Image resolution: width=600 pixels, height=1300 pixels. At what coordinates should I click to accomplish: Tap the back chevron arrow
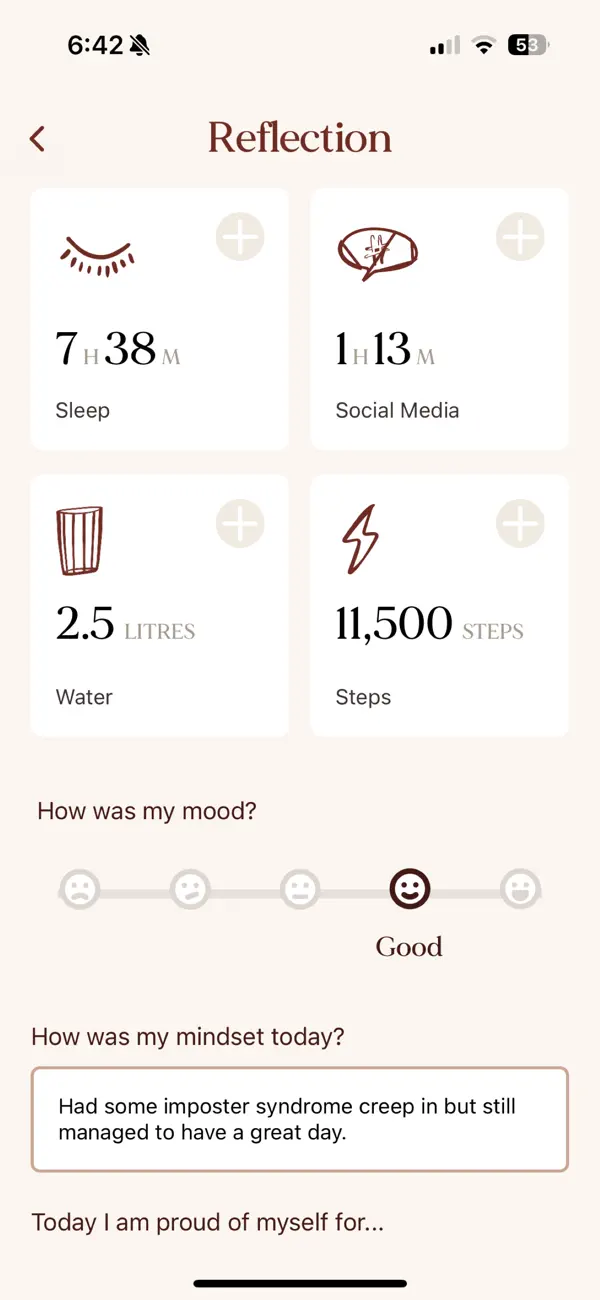38,138
